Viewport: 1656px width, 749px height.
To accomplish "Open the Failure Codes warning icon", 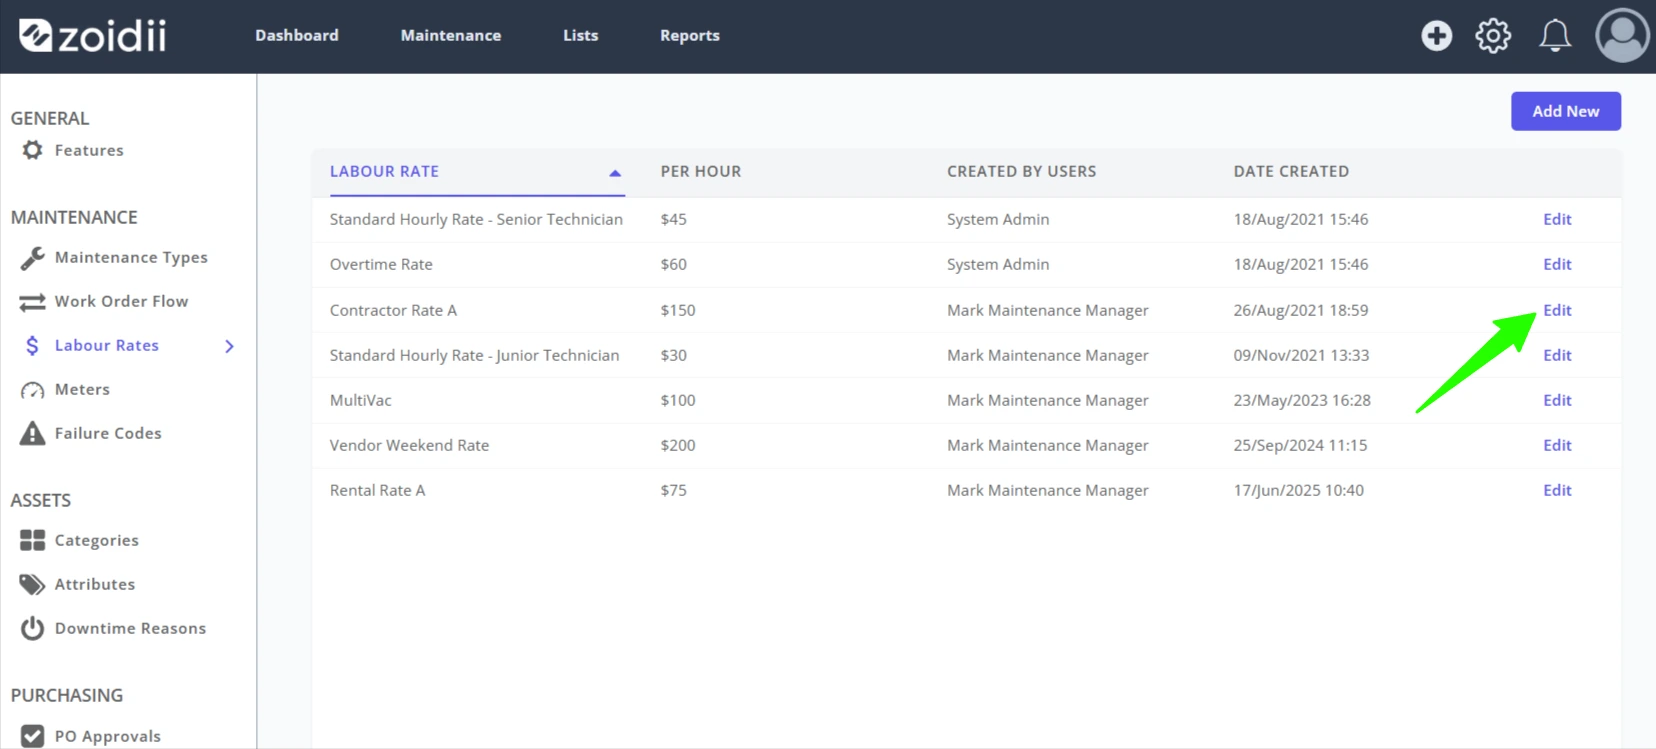I will (x=33, y=433).
